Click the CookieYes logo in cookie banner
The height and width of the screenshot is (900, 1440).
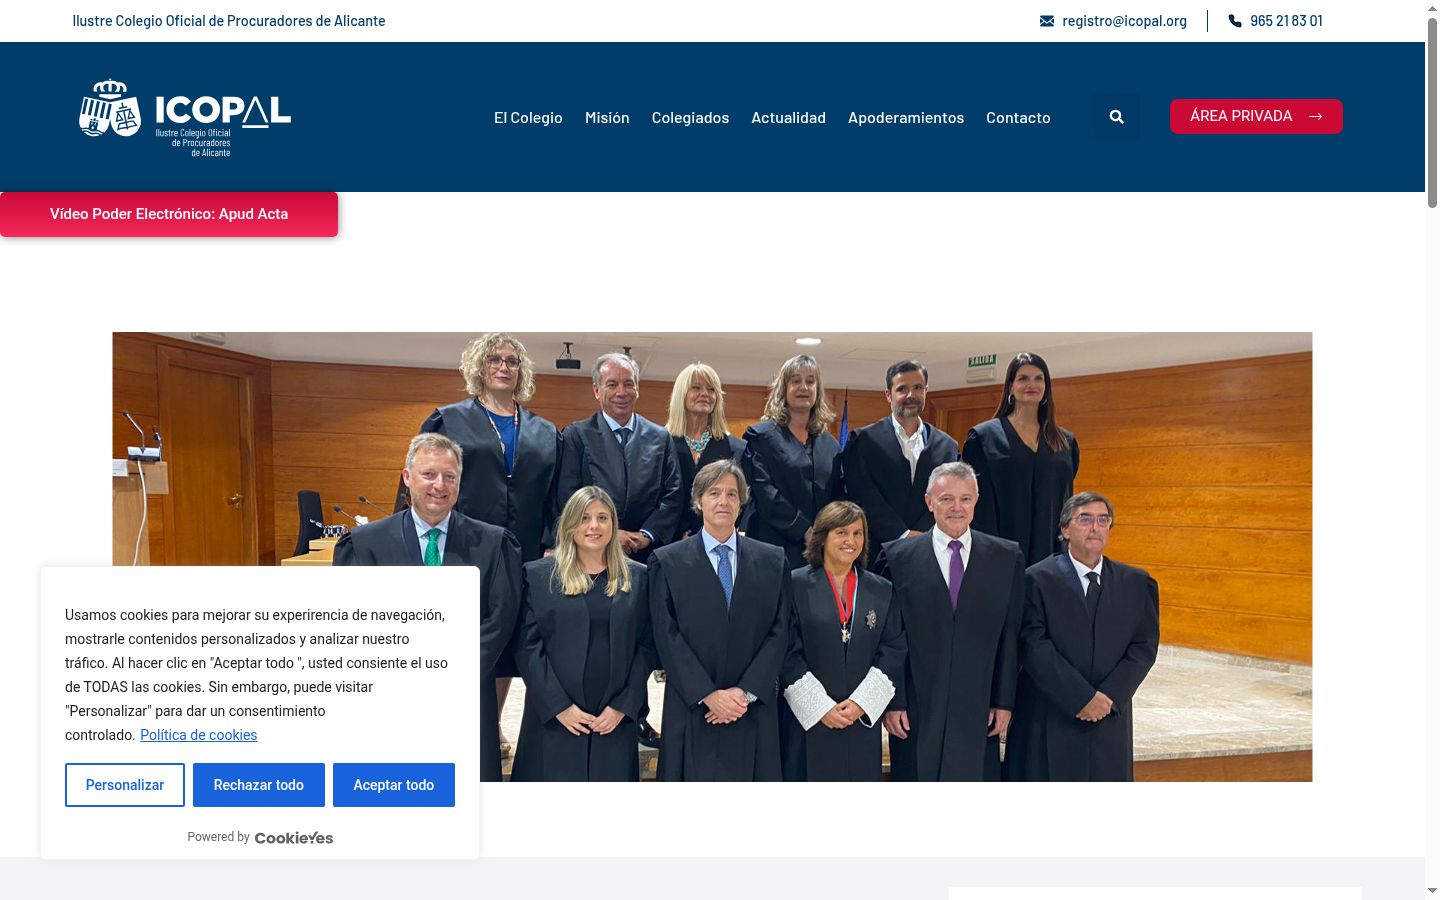coord(294,838)
